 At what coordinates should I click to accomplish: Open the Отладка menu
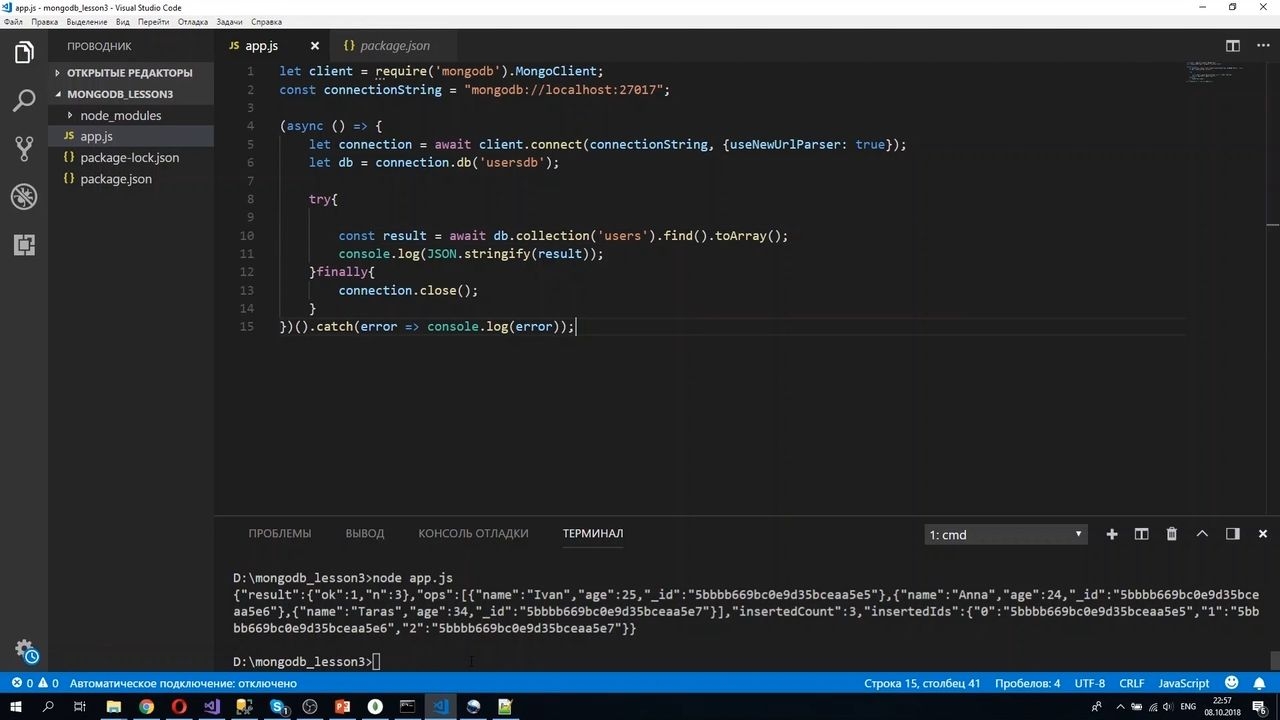click(x=193, y=21)
